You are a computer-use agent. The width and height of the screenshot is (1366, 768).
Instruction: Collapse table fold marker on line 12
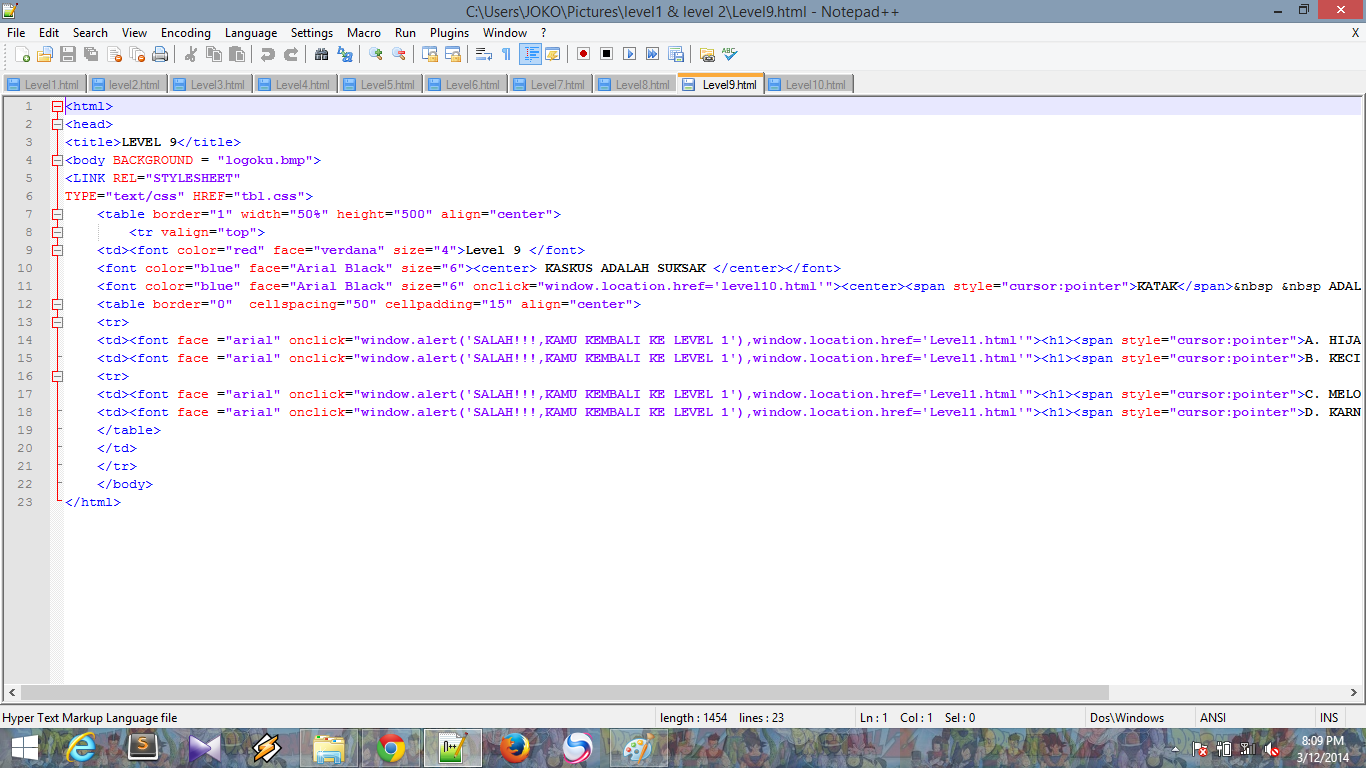coord(58,304)
